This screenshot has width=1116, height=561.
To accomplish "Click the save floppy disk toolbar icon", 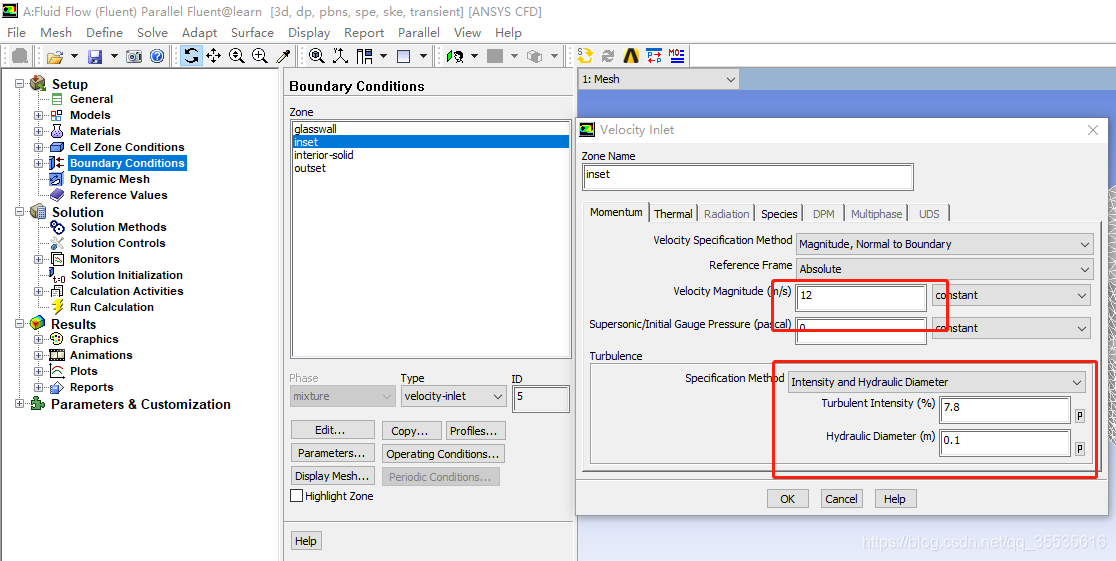I will pos(95,56).
